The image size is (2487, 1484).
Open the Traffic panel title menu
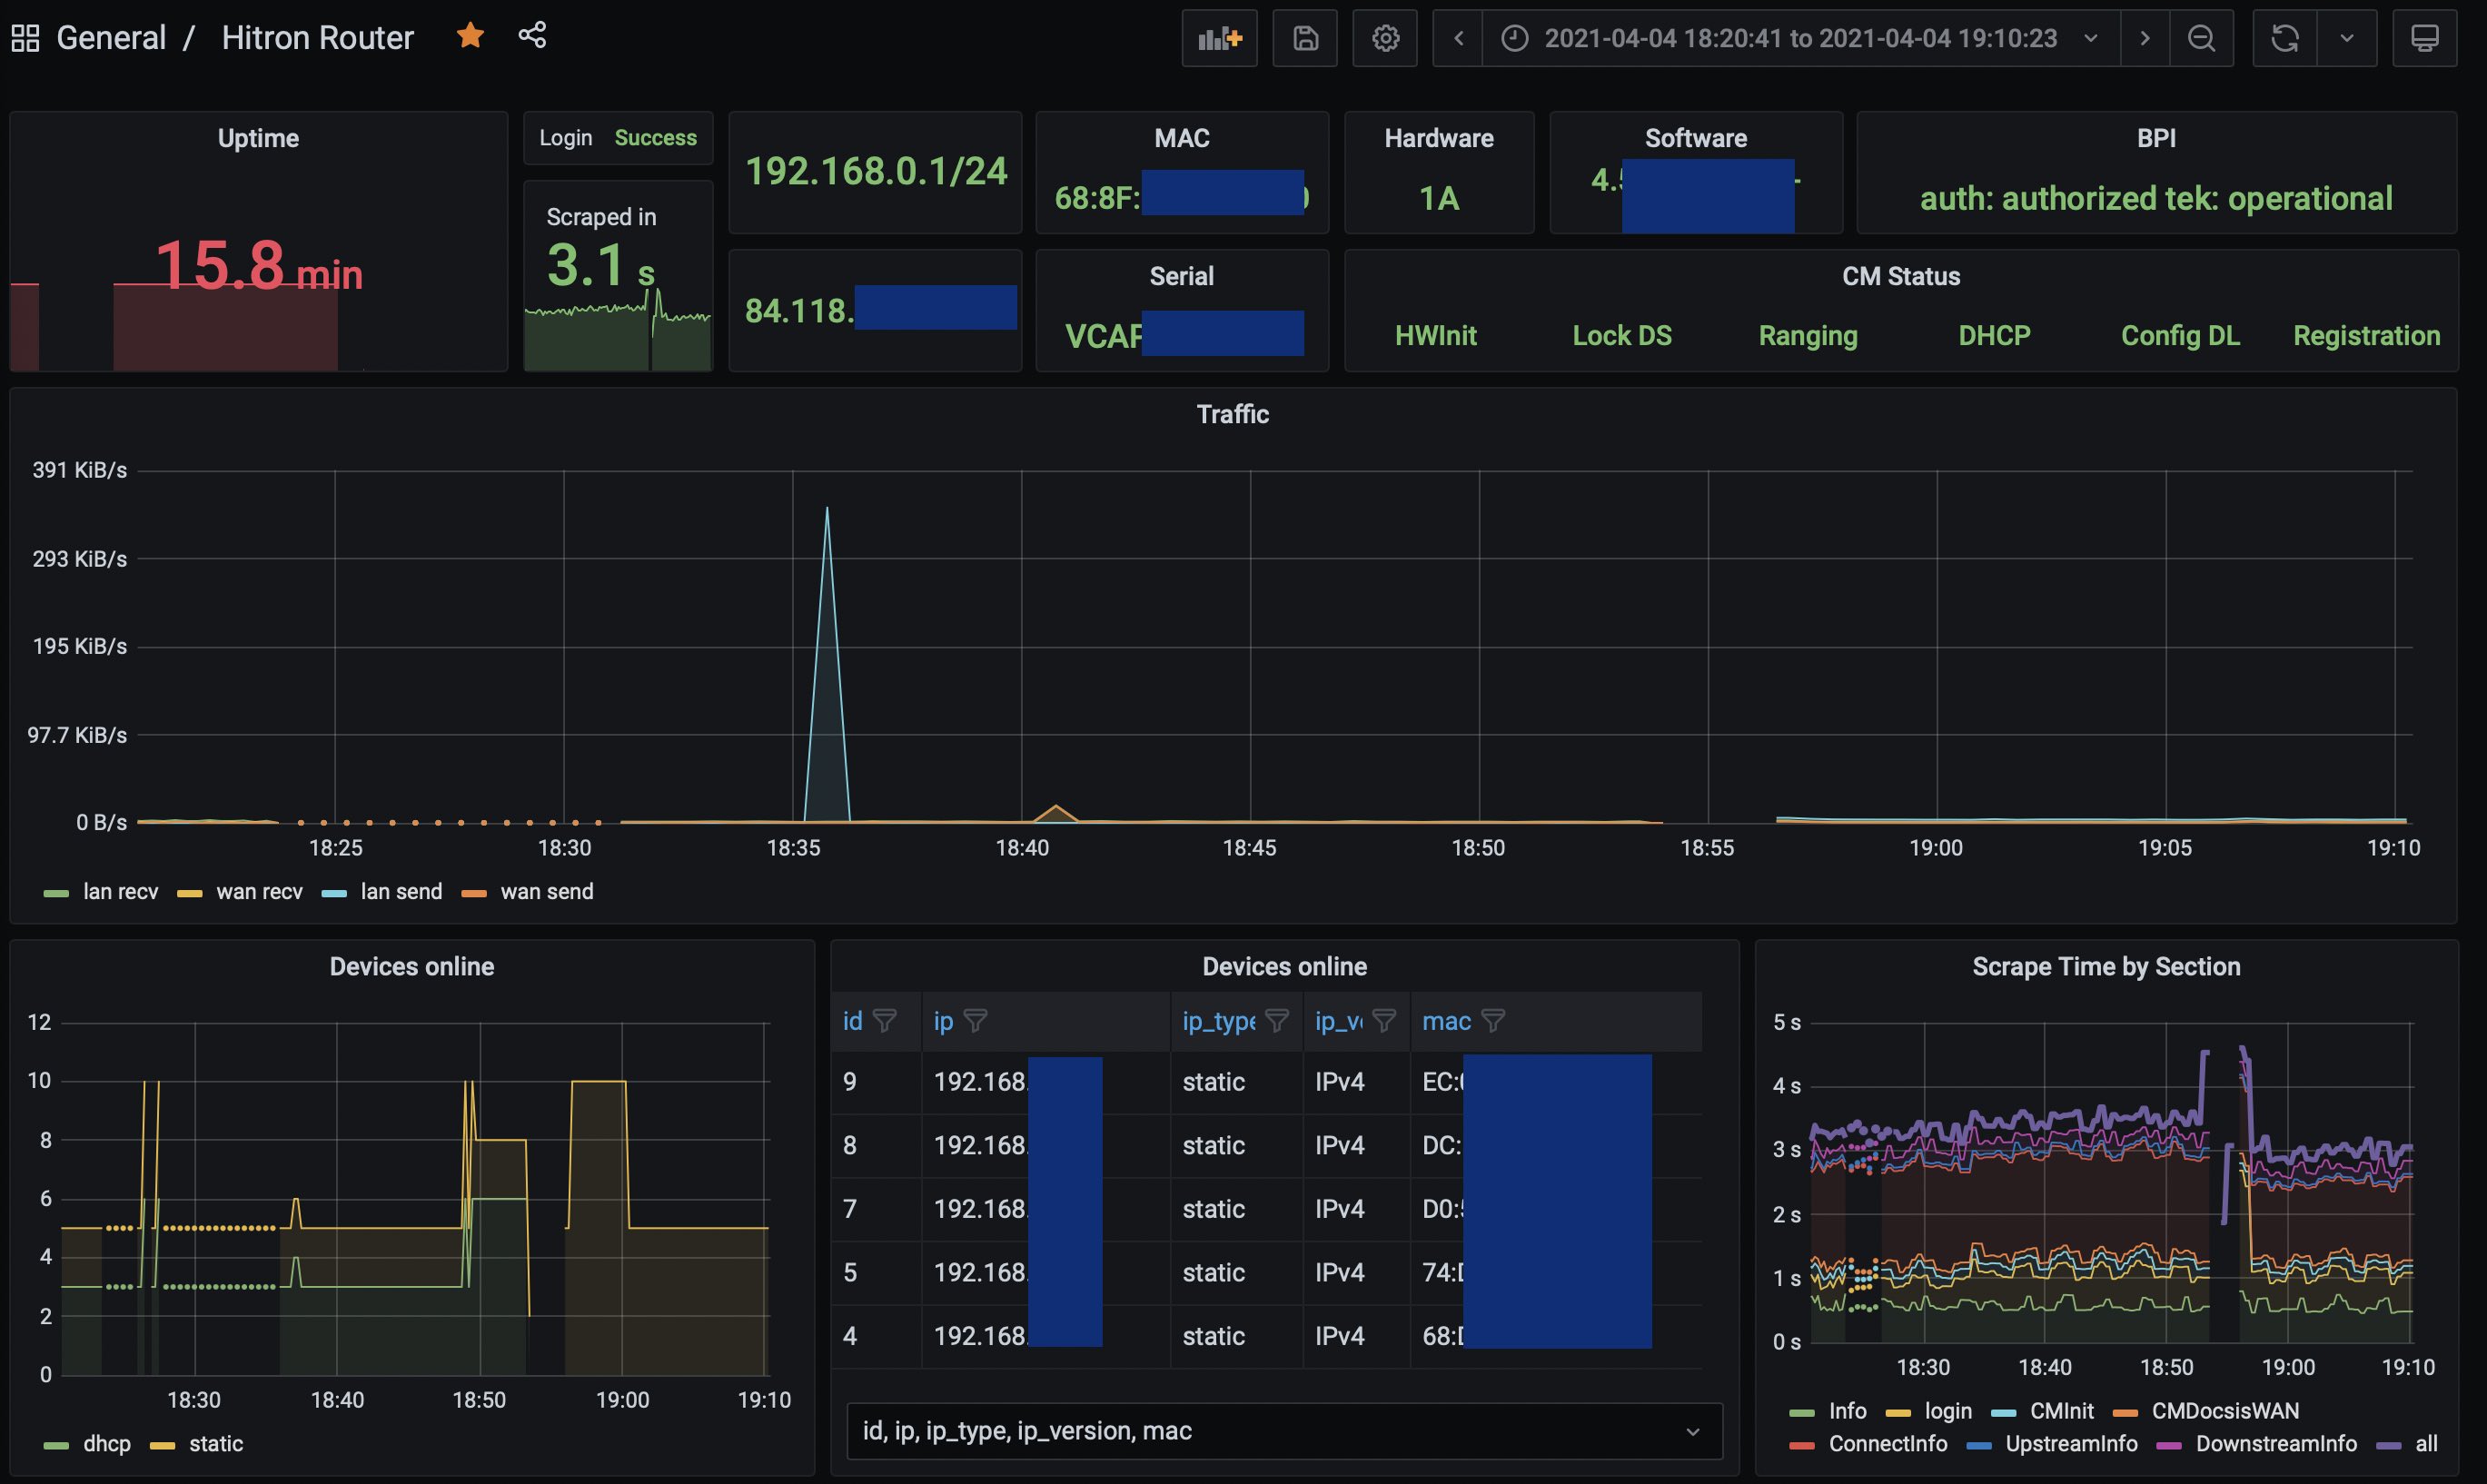(1232, 414)
